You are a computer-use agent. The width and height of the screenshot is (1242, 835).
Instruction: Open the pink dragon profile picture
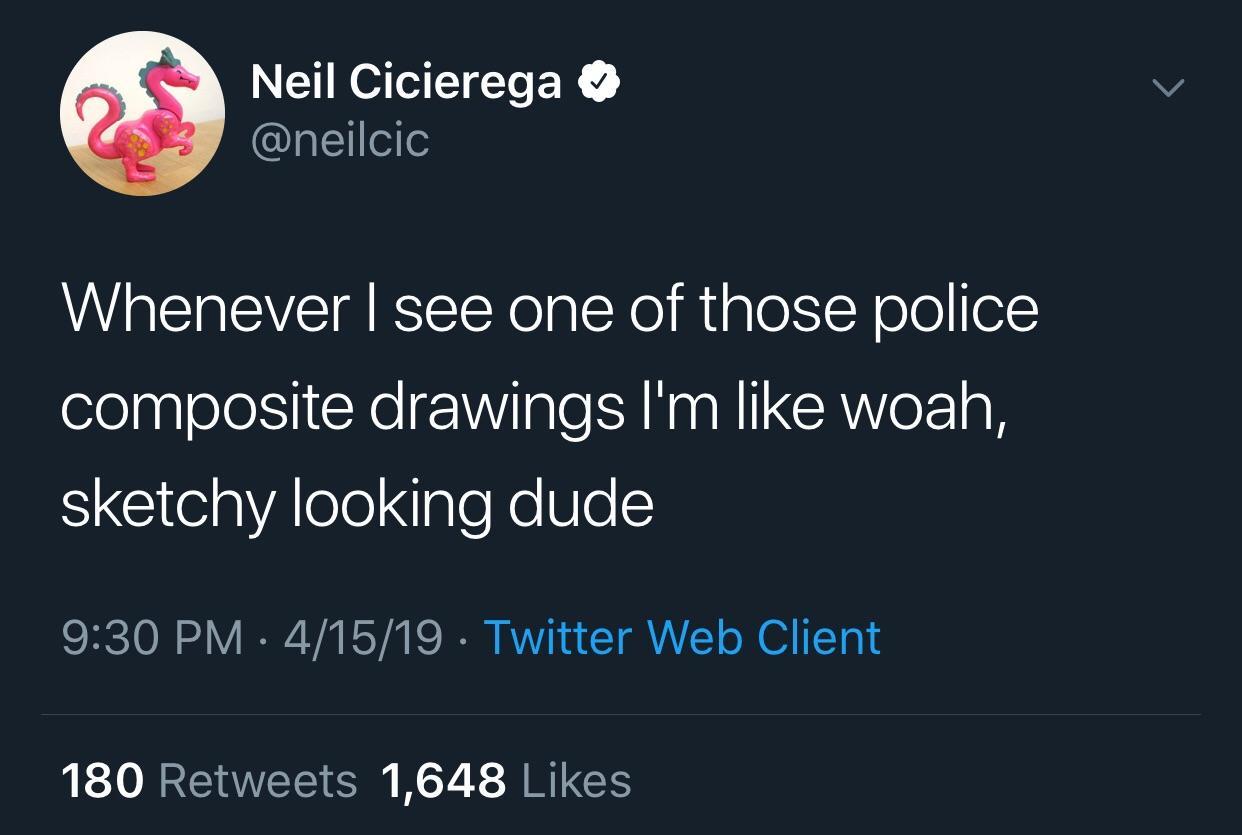coord(141,113)
